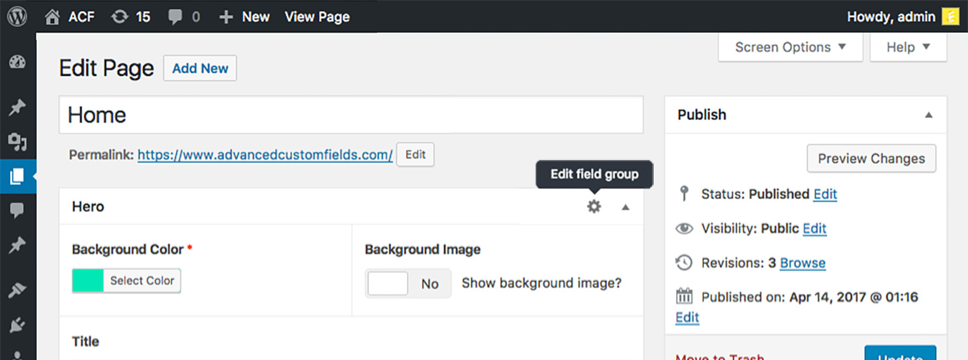Image resolution: width=968 pixels, height=360 pixels.
Task: Click the Title field label
Action: [85, 341]
